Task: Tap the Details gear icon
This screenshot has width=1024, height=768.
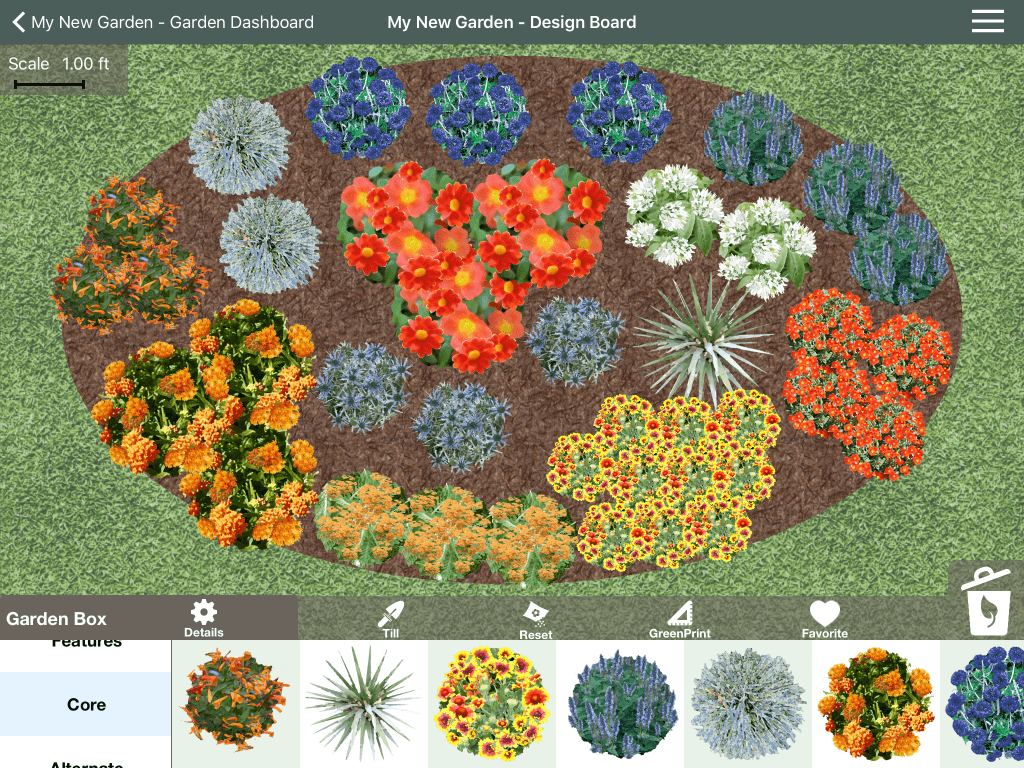Action: click(204, 618)
